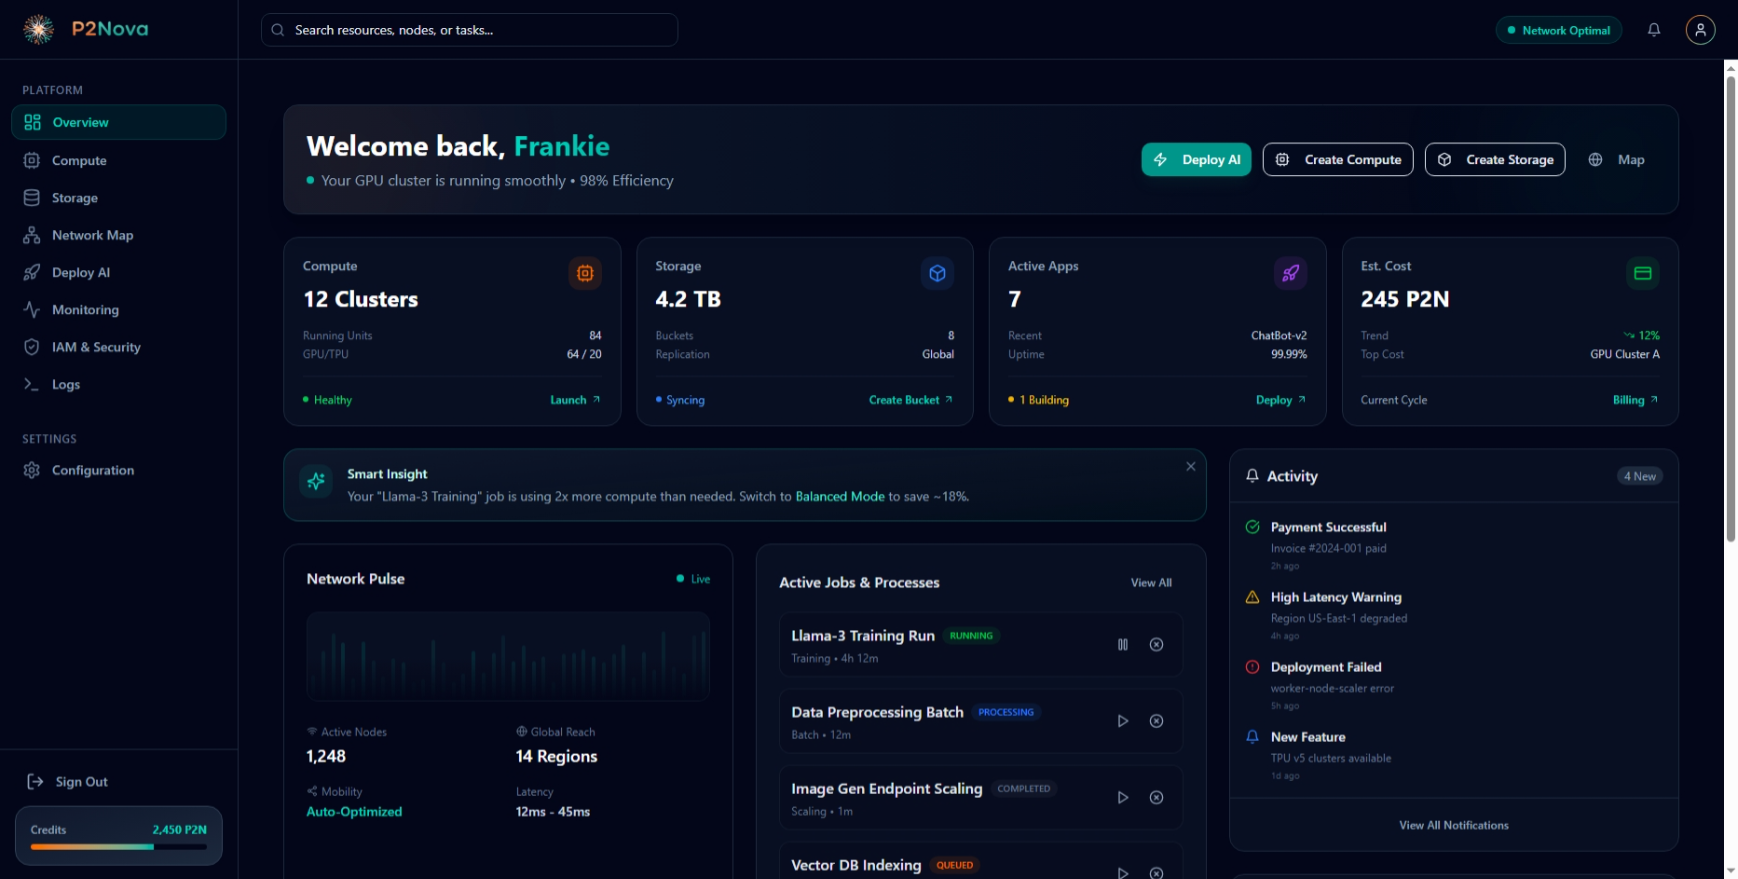Start the Data Preprocessing Batch job
The width and height of the screenshot is (1738, 879).
tap(1123, 721)
